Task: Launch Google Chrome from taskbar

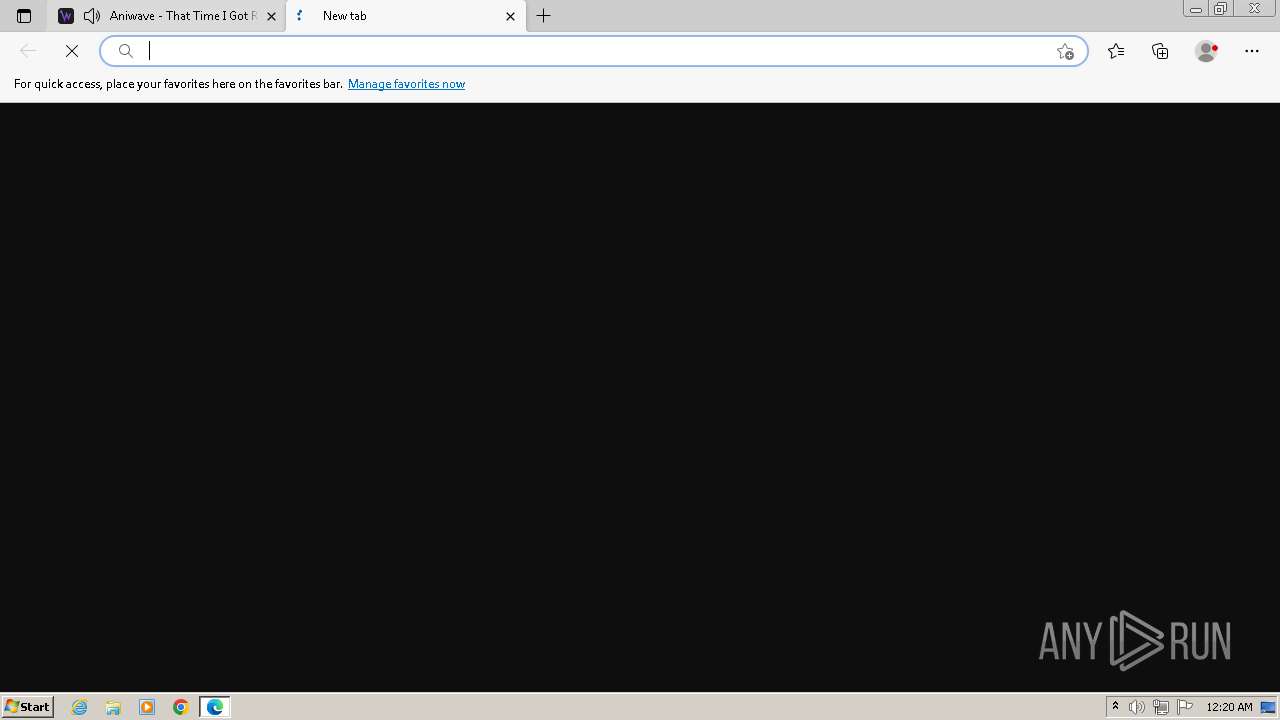Action: pos(181,707)
